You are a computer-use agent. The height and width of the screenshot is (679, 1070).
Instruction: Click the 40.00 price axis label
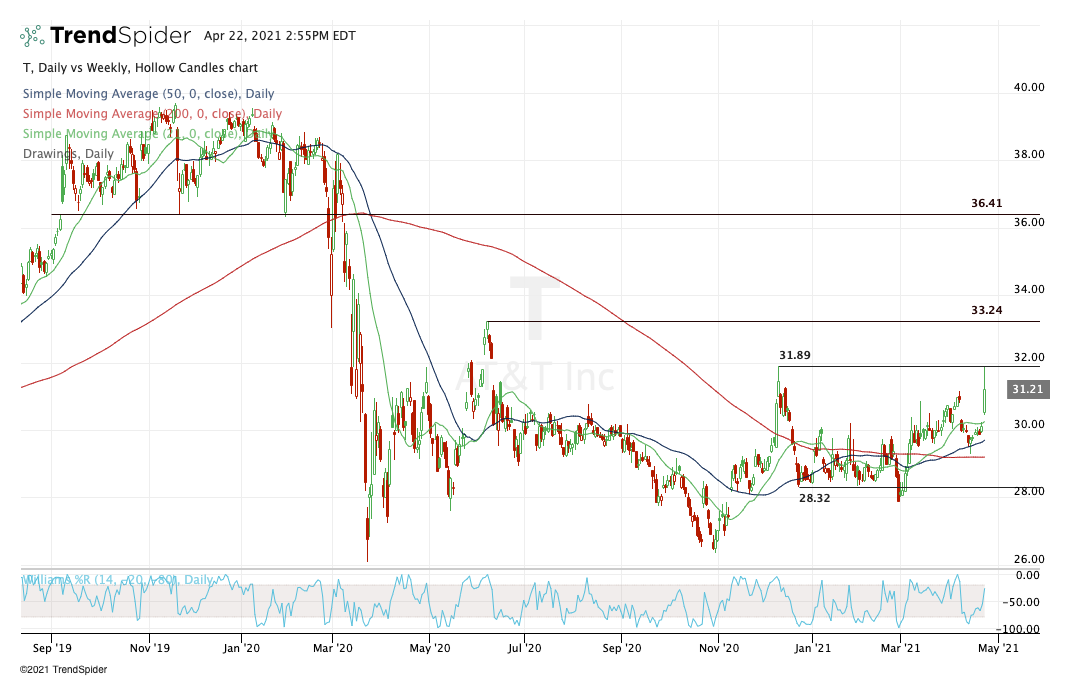tap(1029, 87)
